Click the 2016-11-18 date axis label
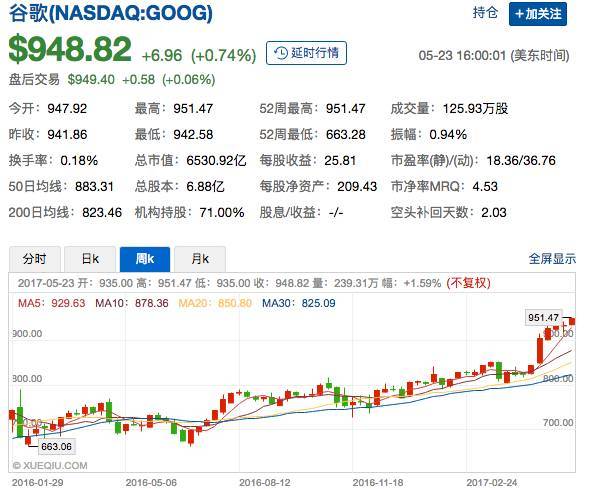Image resolution: width=589 pixels, height=489 pixels. [x=378, y=483]
